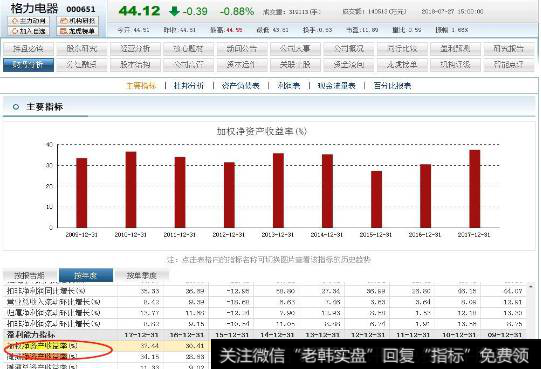The height and width of the screenshot is (369, 541).
Task: Open the 公司高管 section
Action: pos(189,65)
